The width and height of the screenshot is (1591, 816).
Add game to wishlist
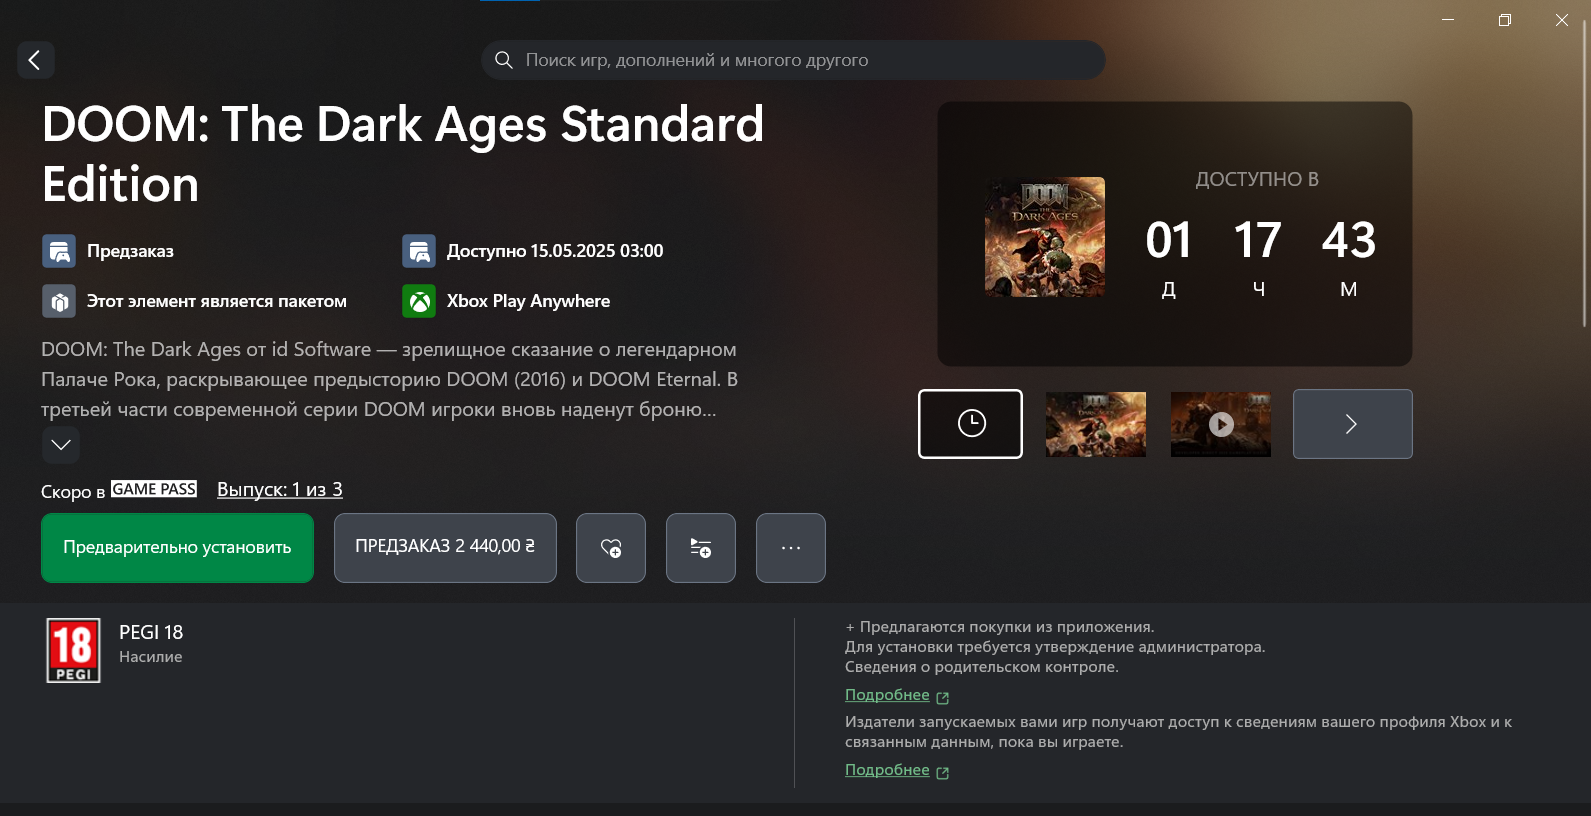pyautogui.click(x=611, y=548)
